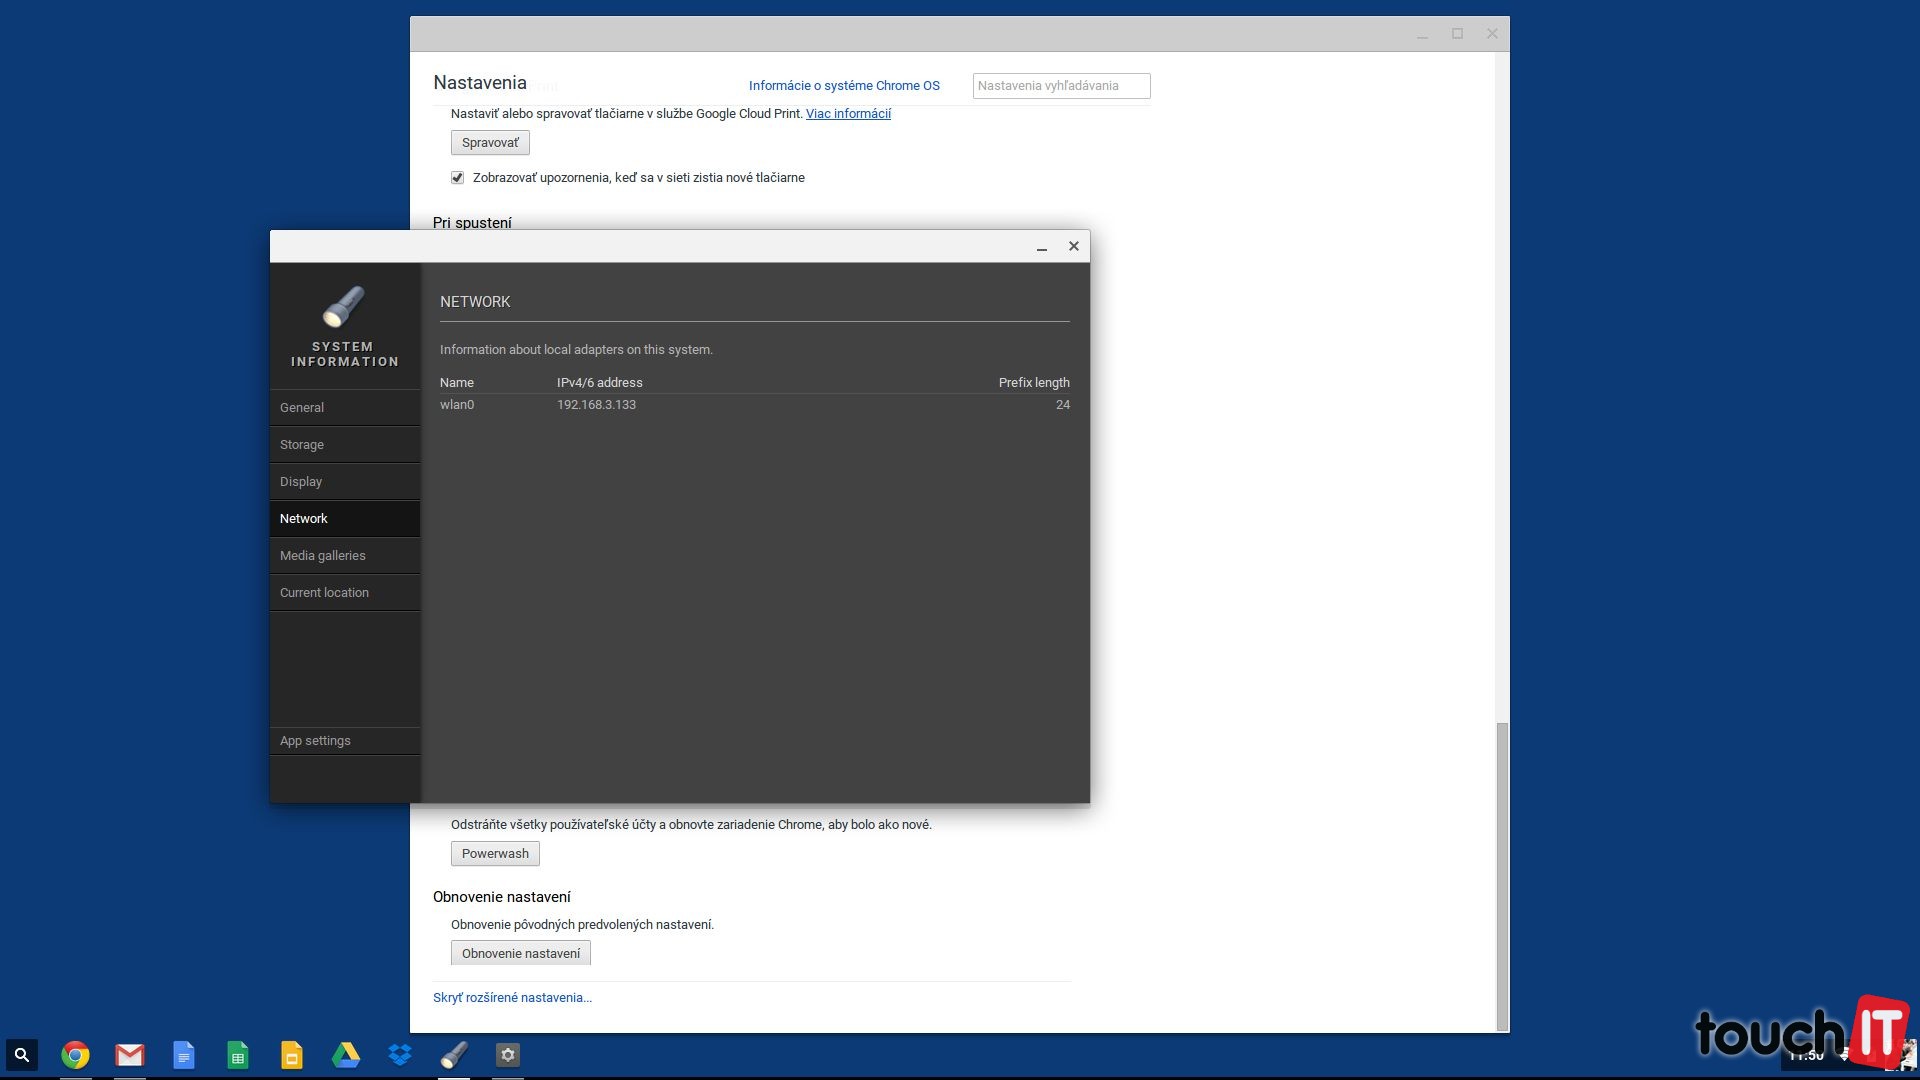Viewport: 1920px width, 1080px height.
Task: Click the System Information flashlight shelf icon
Action: click(x=454, y=1055)
